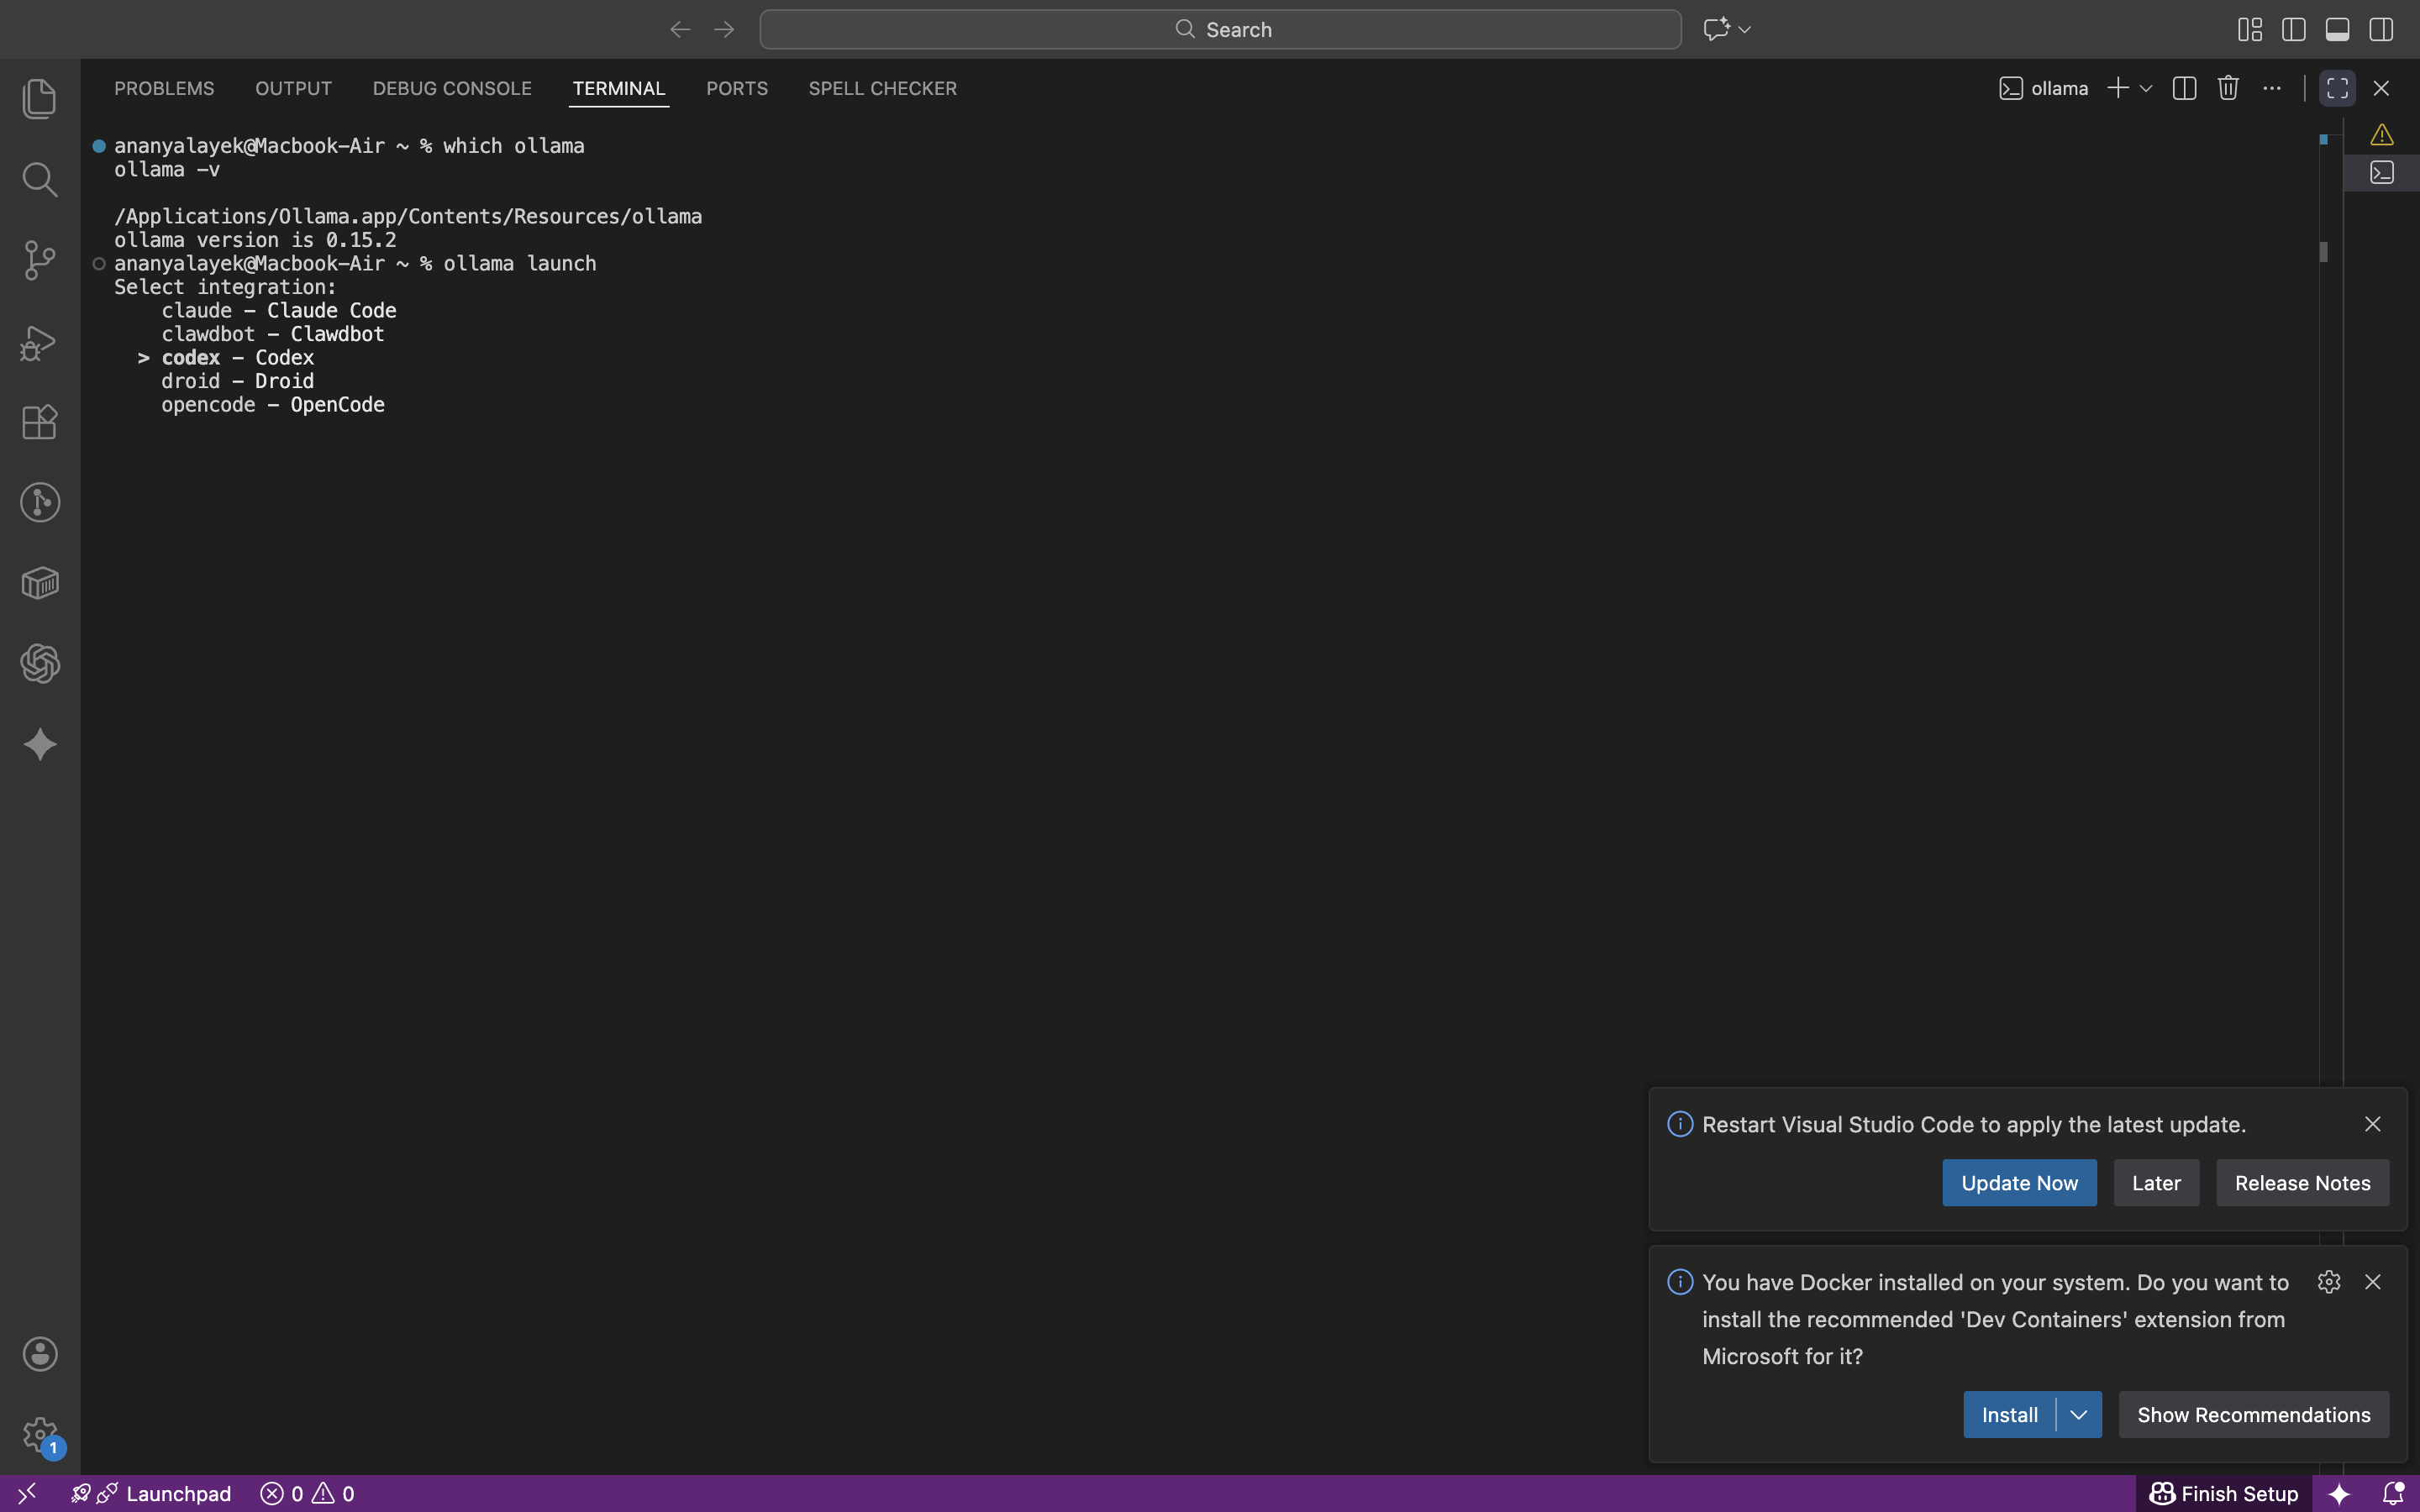Screen dimensions: 2420x1512
Task: Open Source Control view
Action: click(x=40, y=260)
